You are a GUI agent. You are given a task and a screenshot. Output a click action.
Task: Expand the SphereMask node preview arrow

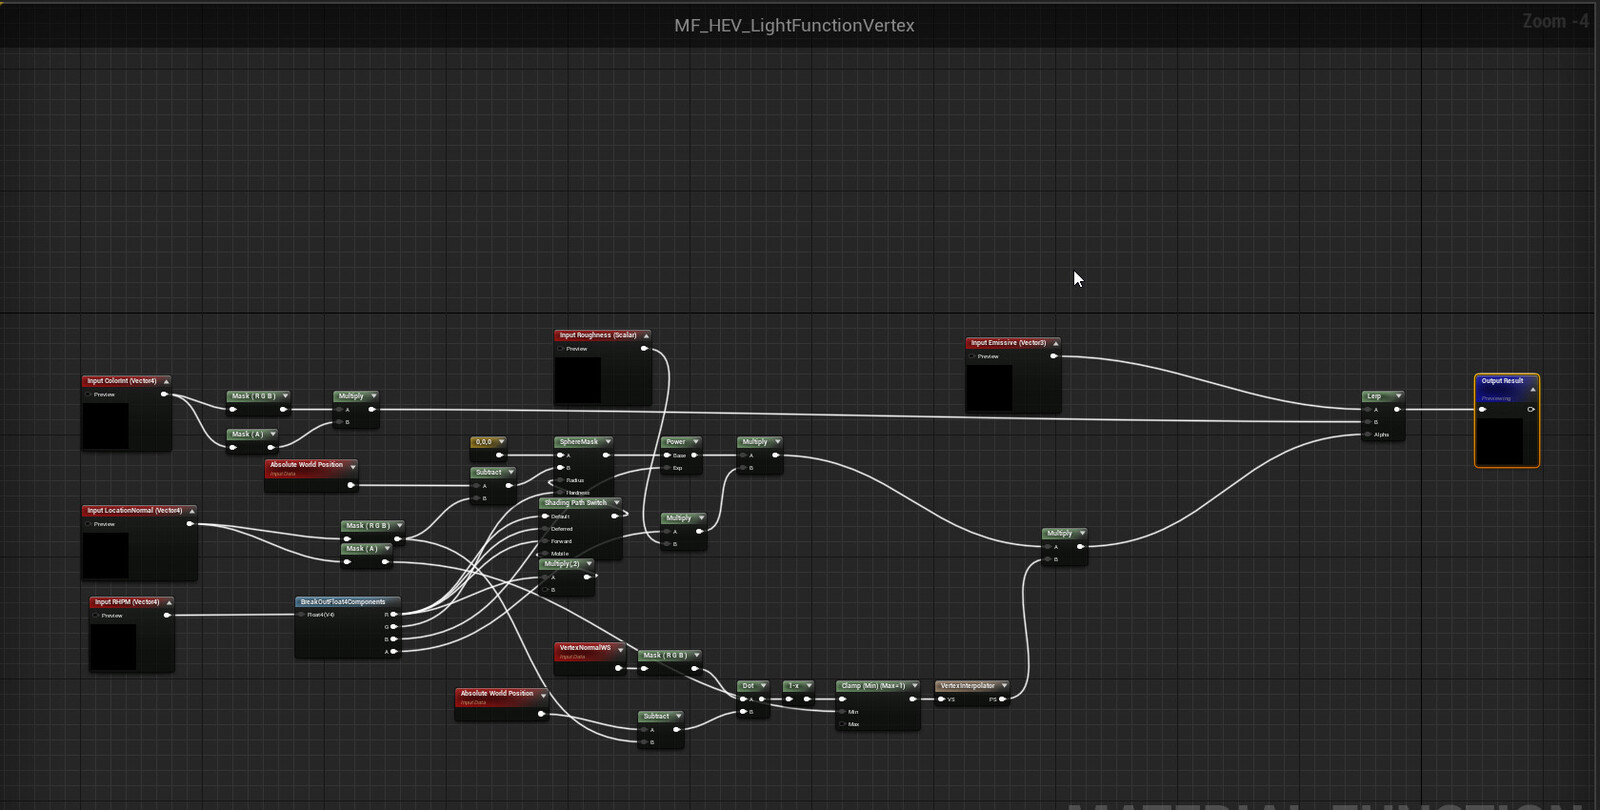pyautogui.click(x=607, y=442)
